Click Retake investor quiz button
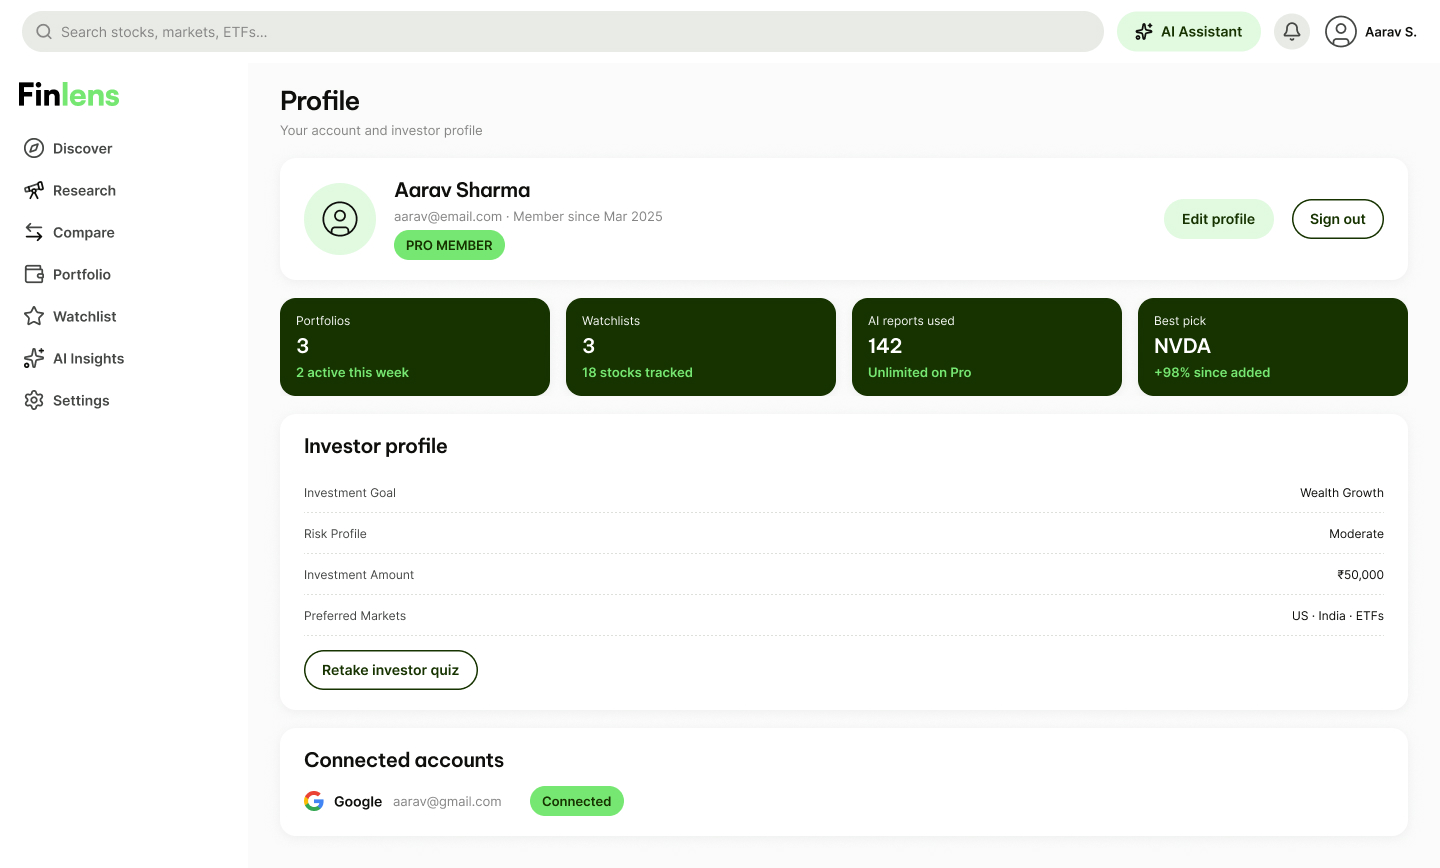The height and width of the screenshot is (868, 1440). pyautogui.click(x=391, y=670)
